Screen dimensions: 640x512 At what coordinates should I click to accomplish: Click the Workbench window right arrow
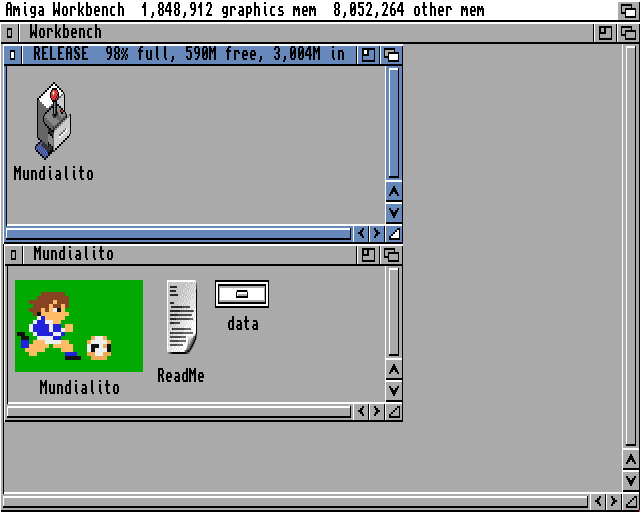[614, 501]
